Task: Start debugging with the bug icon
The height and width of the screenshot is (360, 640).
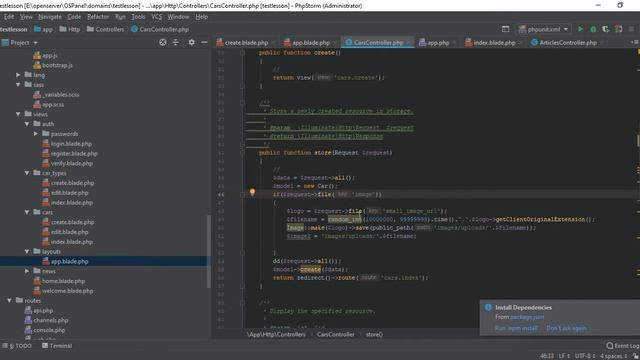Action: 593,29
